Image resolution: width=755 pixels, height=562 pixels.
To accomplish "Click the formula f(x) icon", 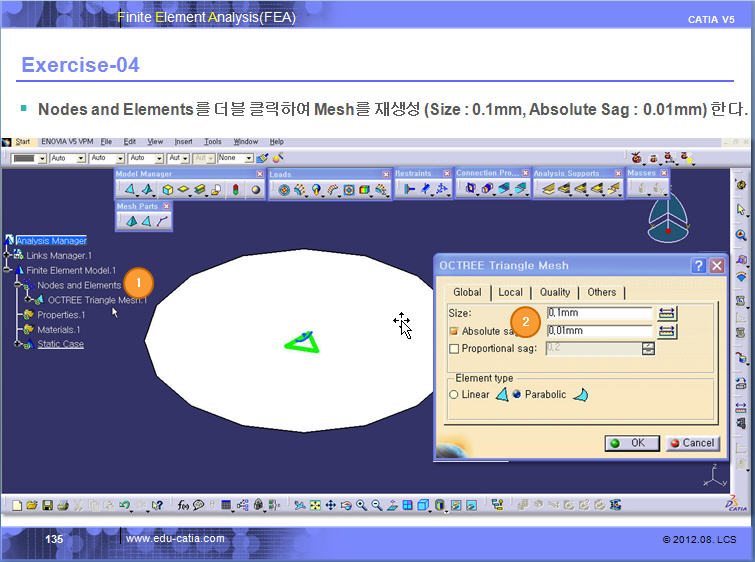I will click(182, 505).
